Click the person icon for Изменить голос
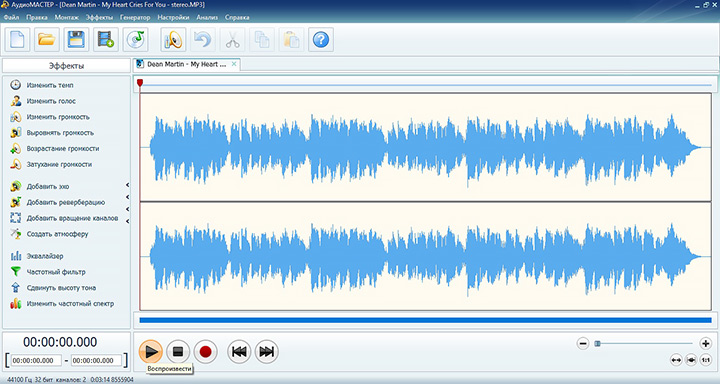The width and height of the screenshot is (720, 384). point(16,101)
